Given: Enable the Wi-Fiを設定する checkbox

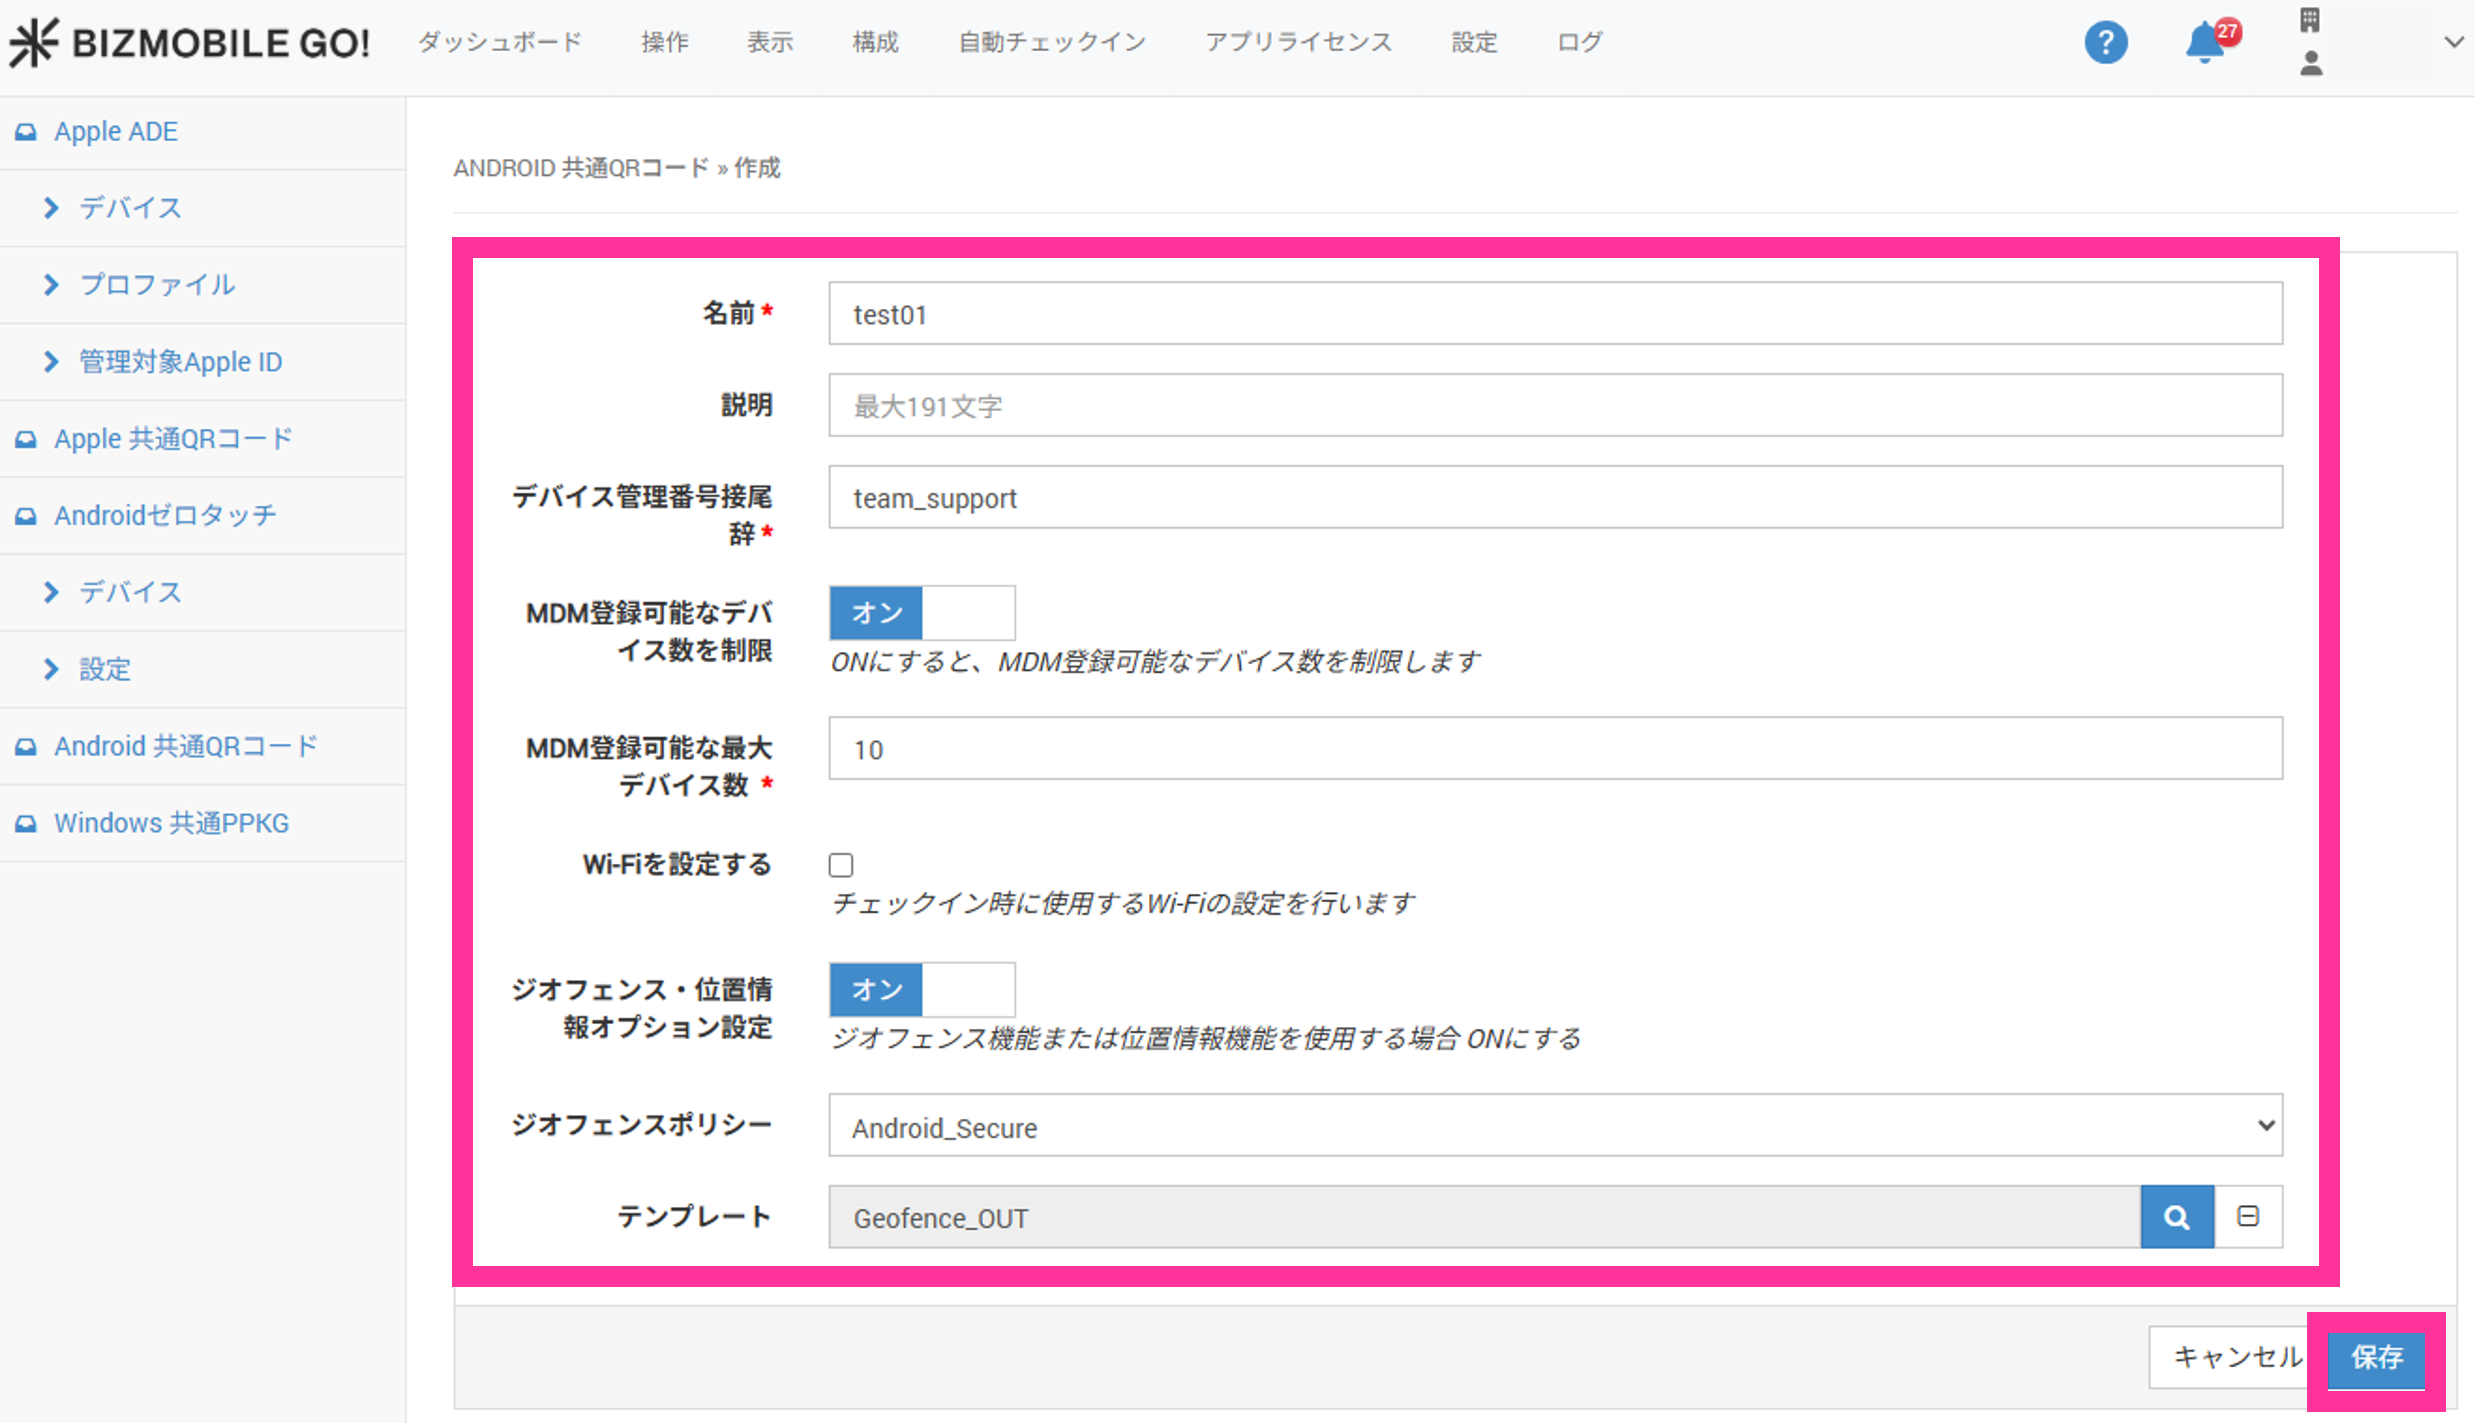Looking at the screenshot, I should [841, 865].
